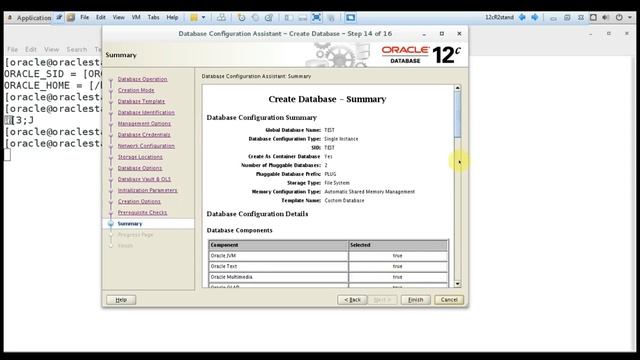Click the Custom Database template name value
Screen dimensions: 640x360
click(x=344, y=200)
